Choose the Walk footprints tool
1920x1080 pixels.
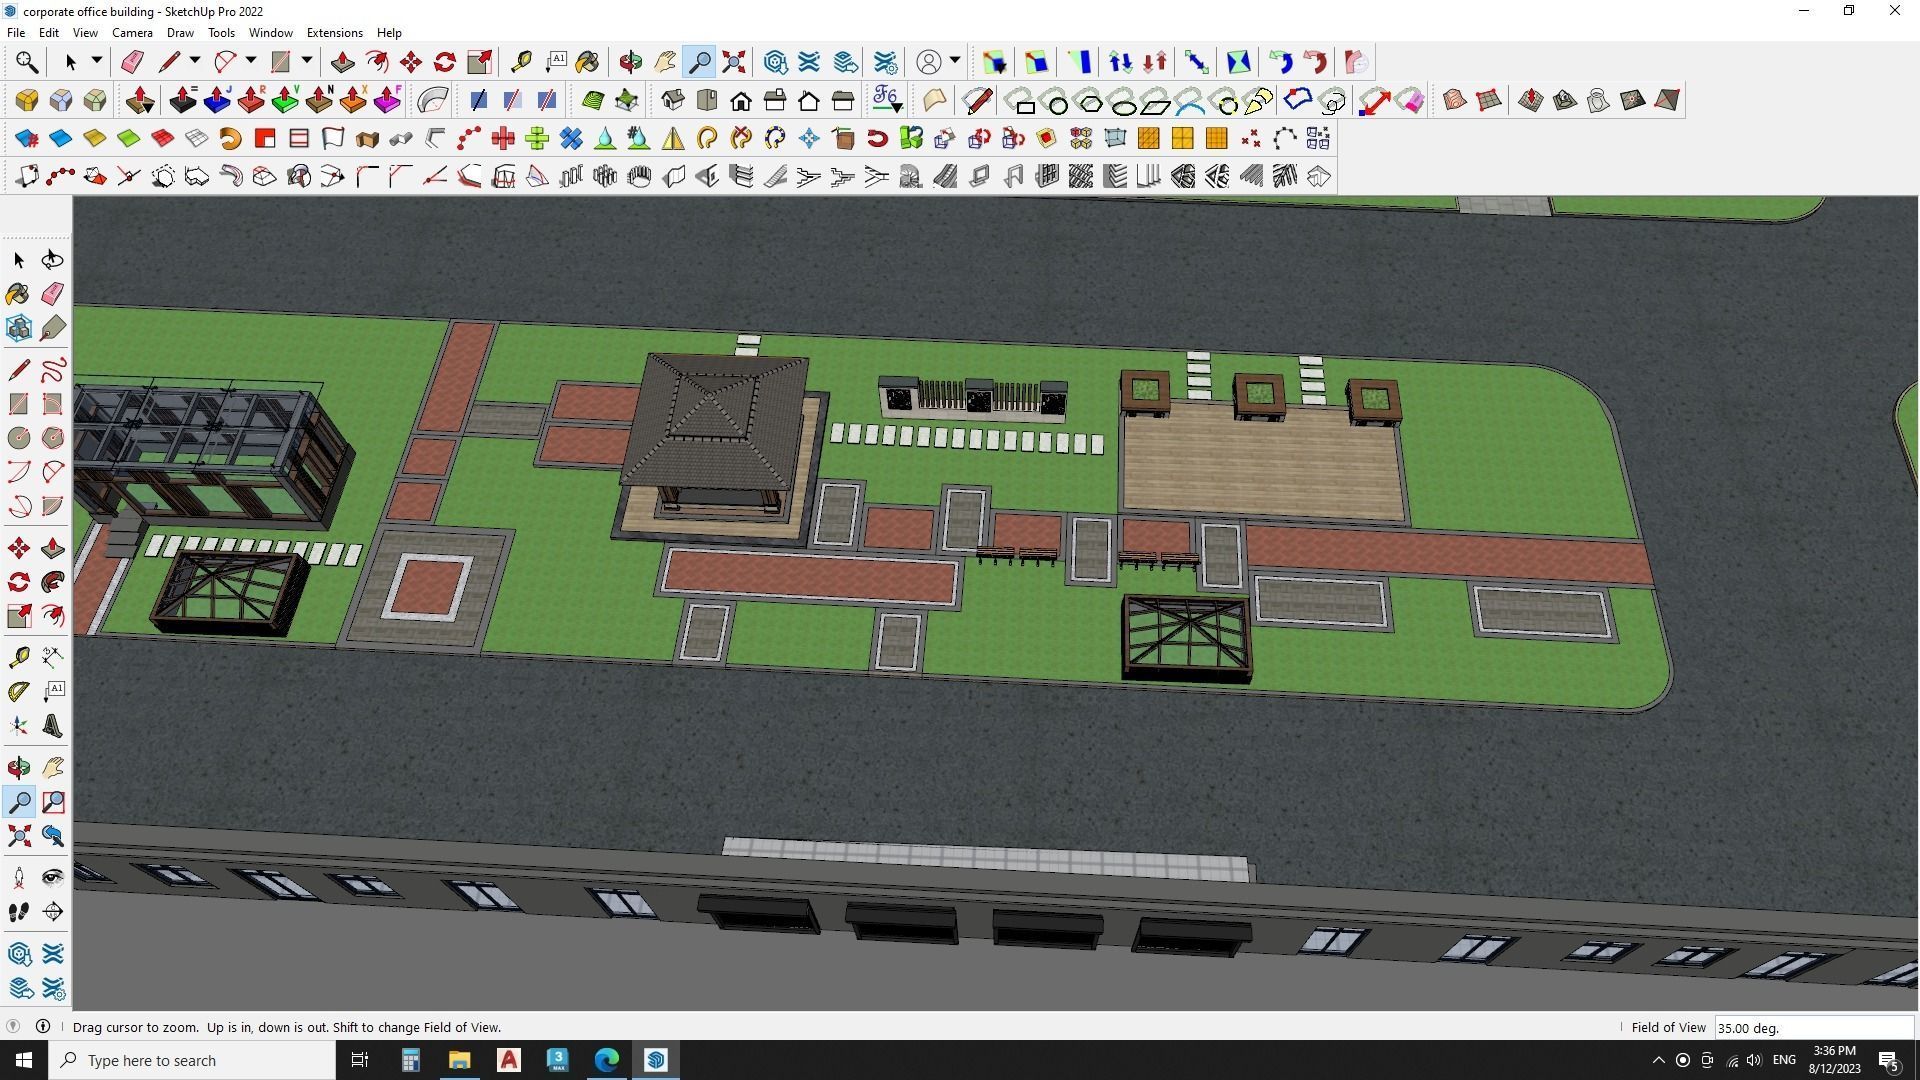click(19, 912)
